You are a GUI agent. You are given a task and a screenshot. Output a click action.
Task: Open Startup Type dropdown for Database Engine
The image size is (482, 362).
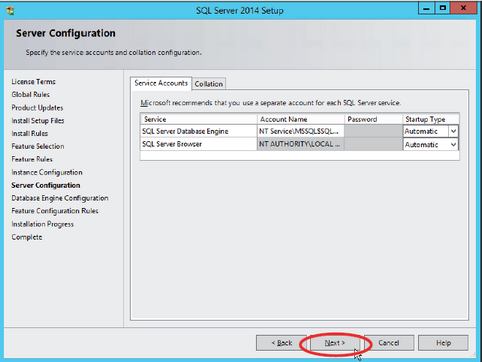pyautogui.click(x=453, y=131)
